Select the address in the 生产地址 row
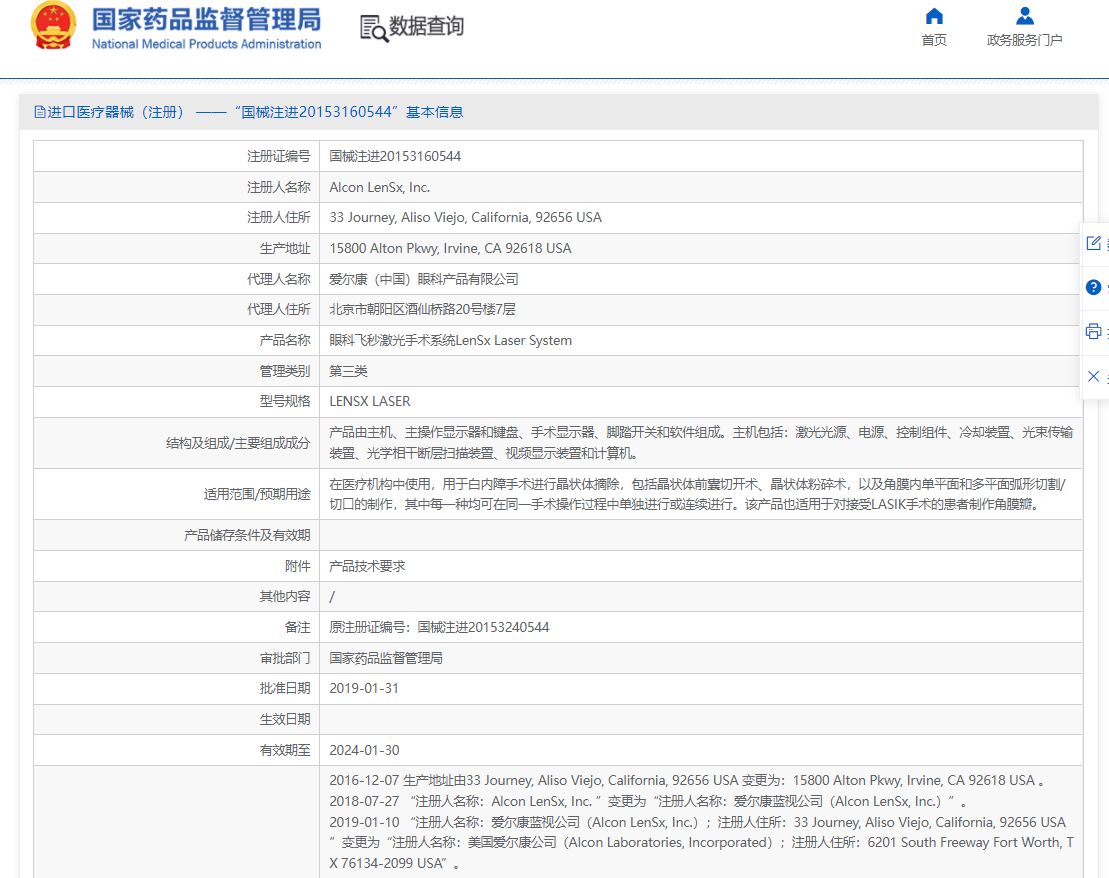This screenshot has width=1109, height=878. pos(451,248)
